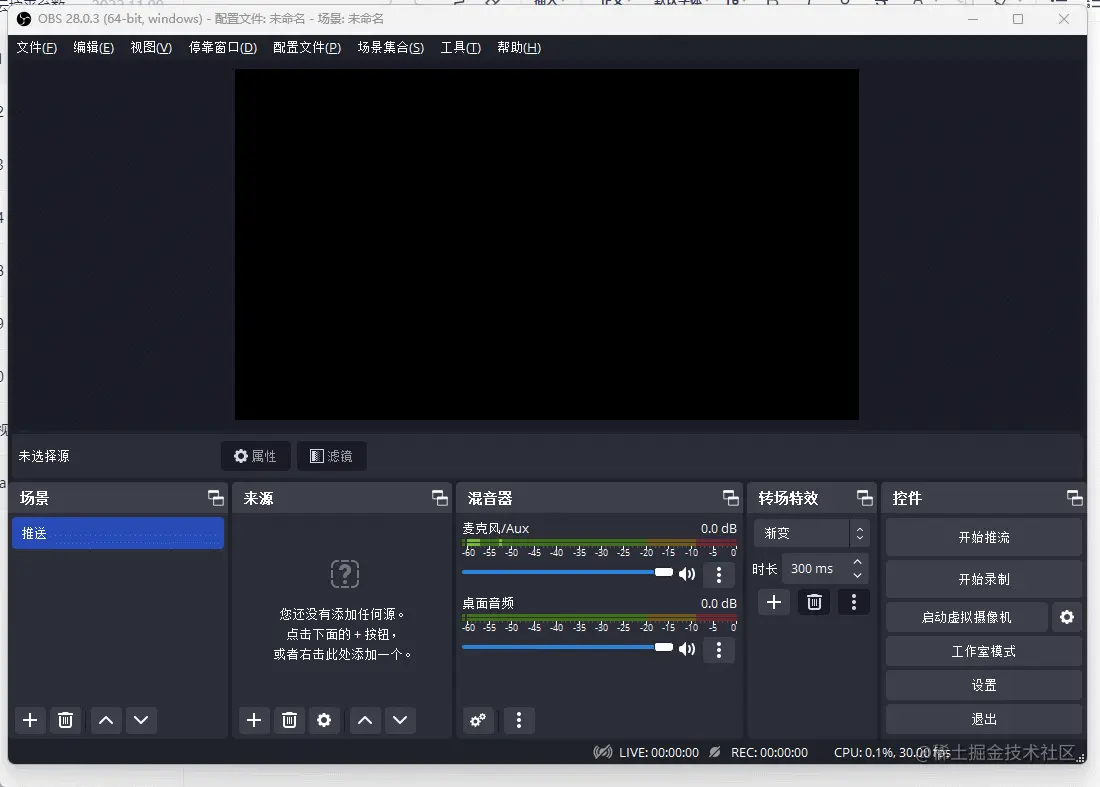Move source up in 来源 panel
Image resolution: width=1100 pixels, height=787 pixels.
365,720
